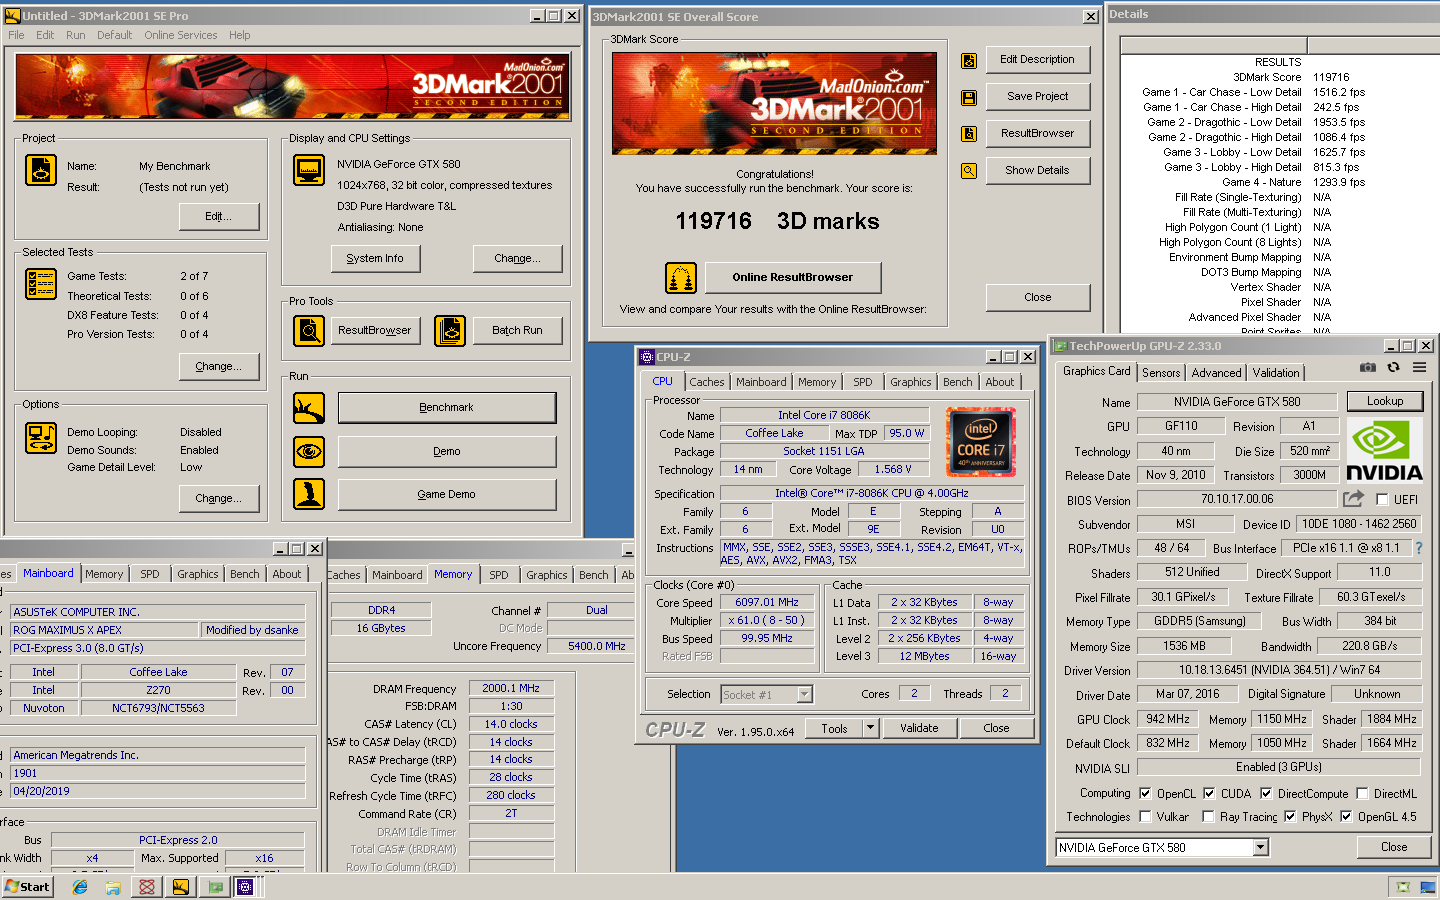Click the 3DMark Score 119716 result row

coord(1278,77)
